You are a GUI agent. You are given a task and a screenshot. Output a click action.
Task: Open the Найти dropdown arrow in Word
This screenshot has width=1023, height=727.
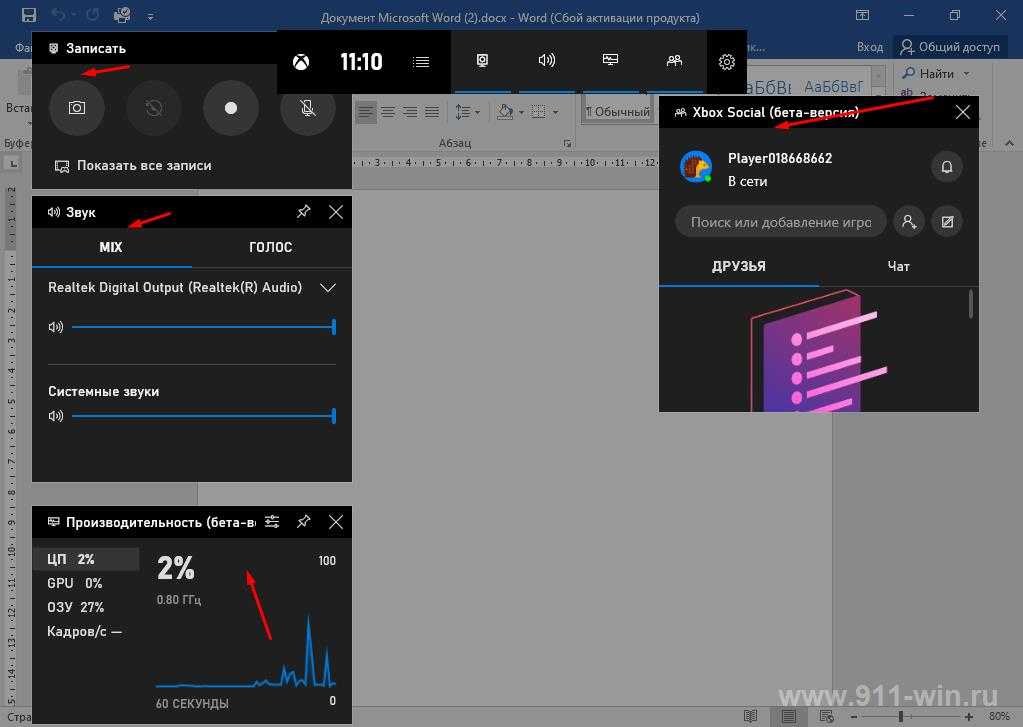[x=967, y=74]
